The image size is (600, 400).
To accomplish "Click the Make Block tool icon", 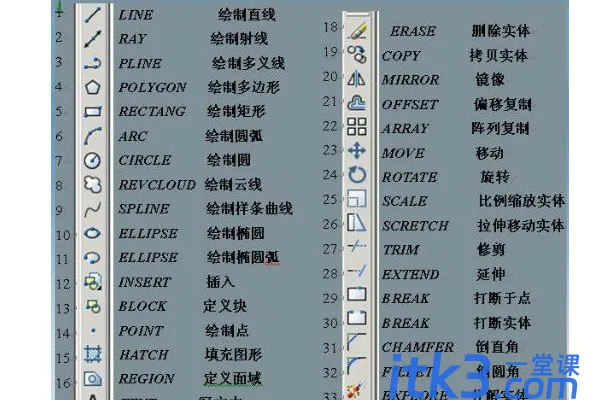I will 93,306.
